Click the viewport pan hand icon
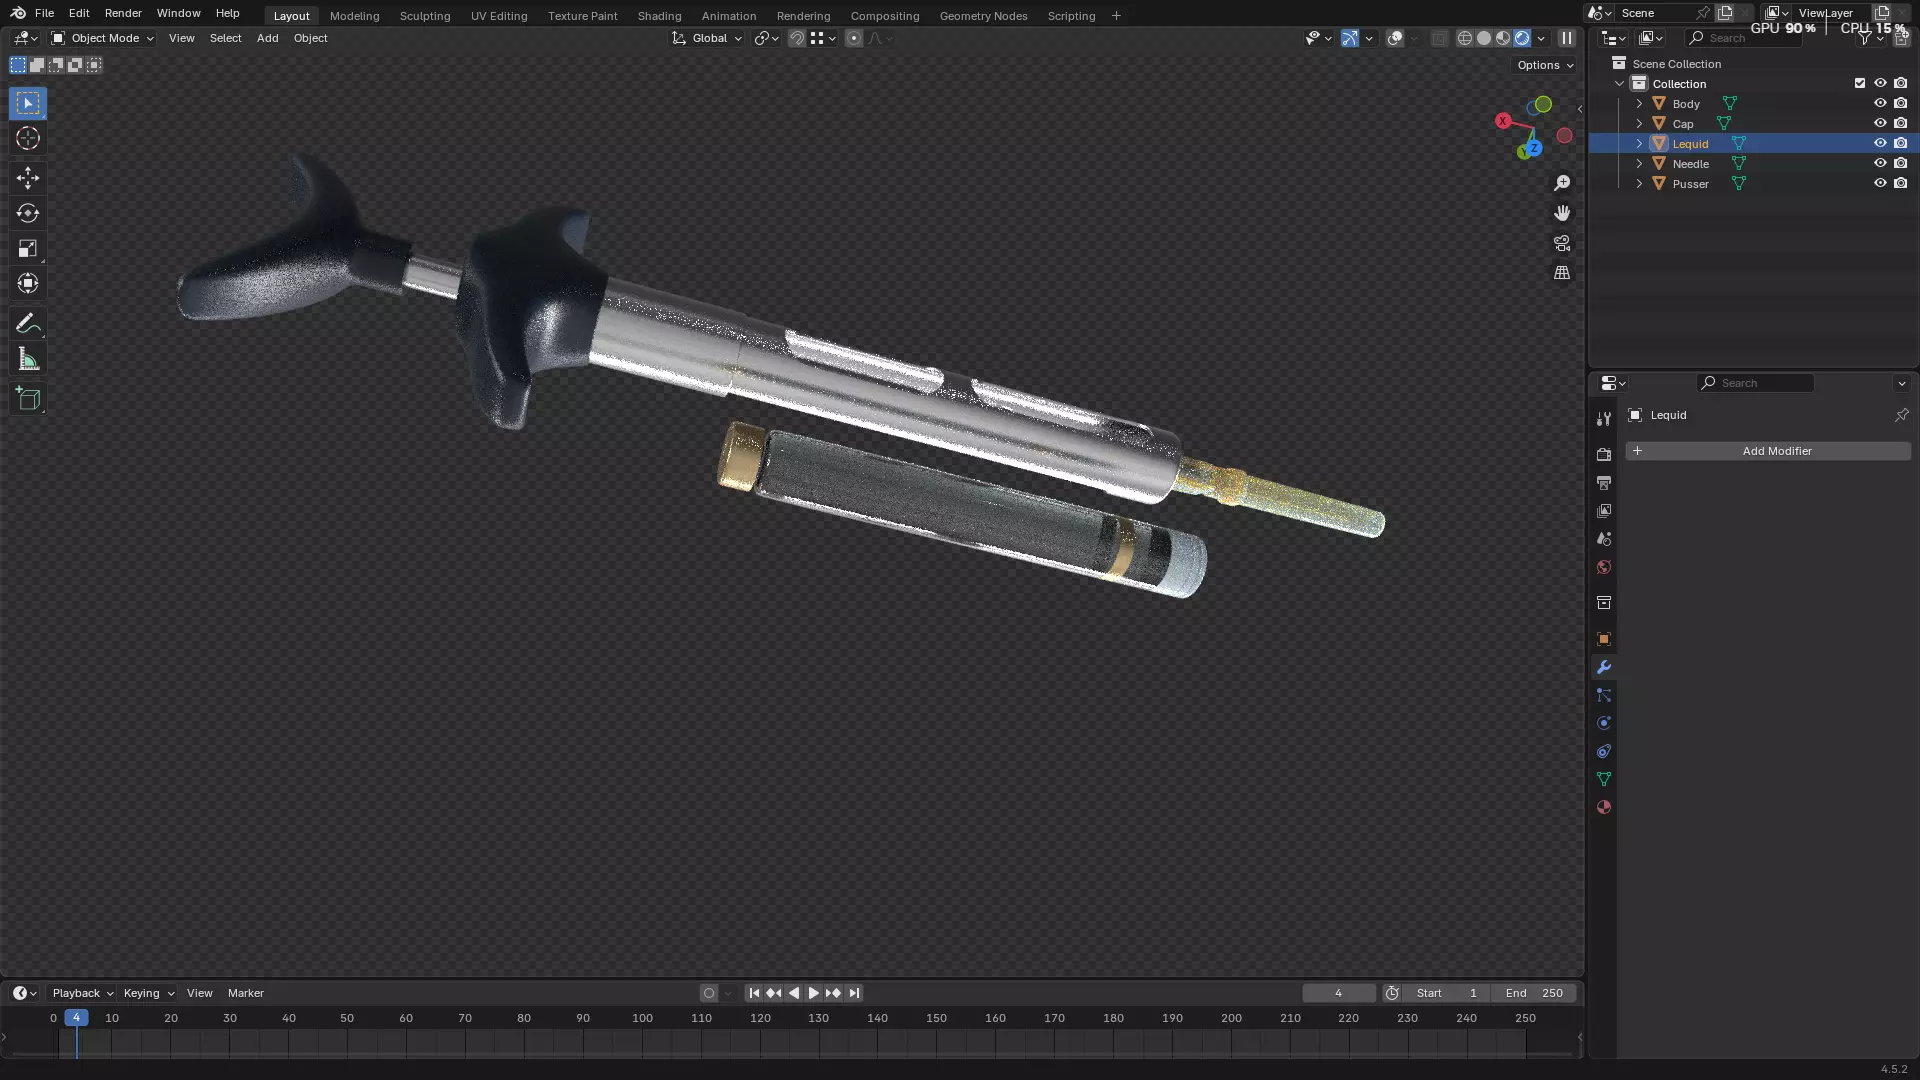The image size is (1920, 1080). 1562,213
